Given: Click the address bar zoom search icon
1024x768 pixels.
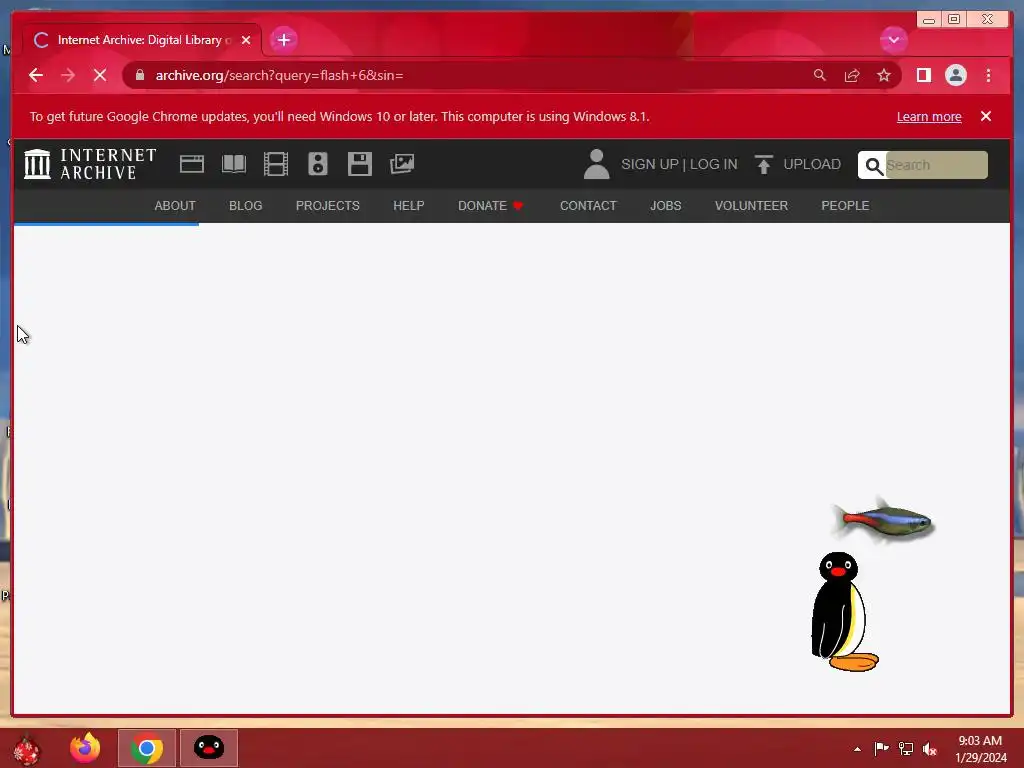Looking at the screenshot, I should pos(820,75).
